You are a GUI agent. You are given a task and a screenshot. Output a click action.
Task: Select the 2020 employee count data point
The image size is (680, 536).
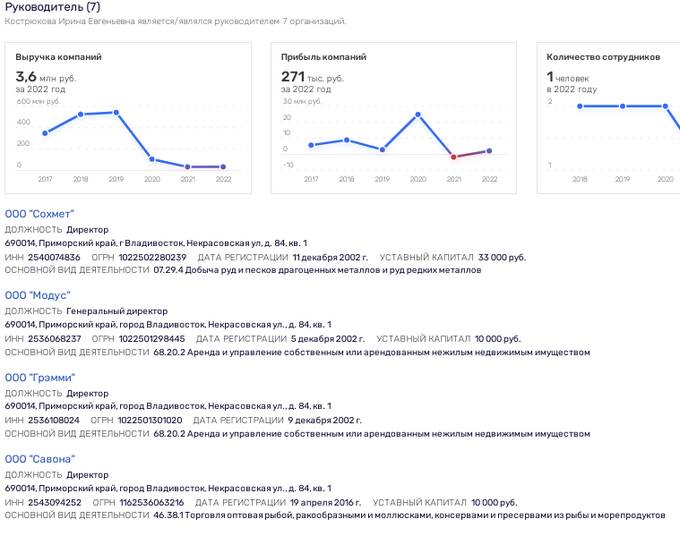point(665,106)
